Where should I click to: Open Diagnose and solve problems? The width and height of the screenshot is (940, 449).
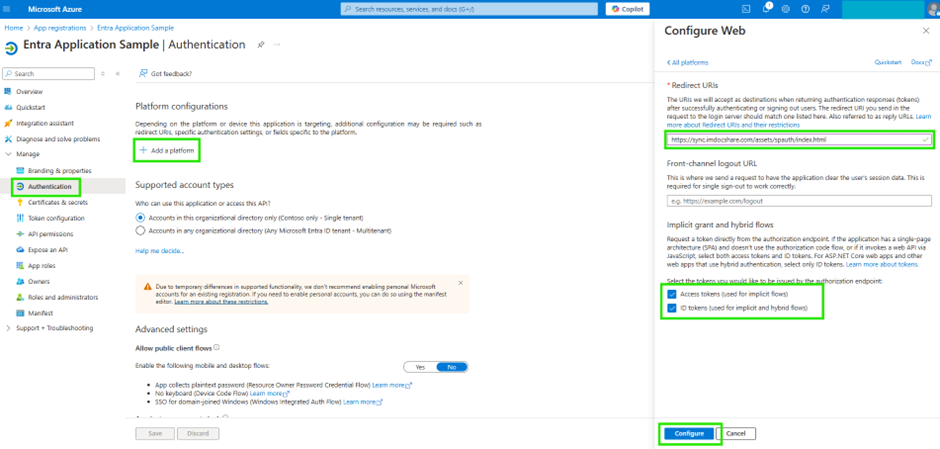[x=58, y=139]
